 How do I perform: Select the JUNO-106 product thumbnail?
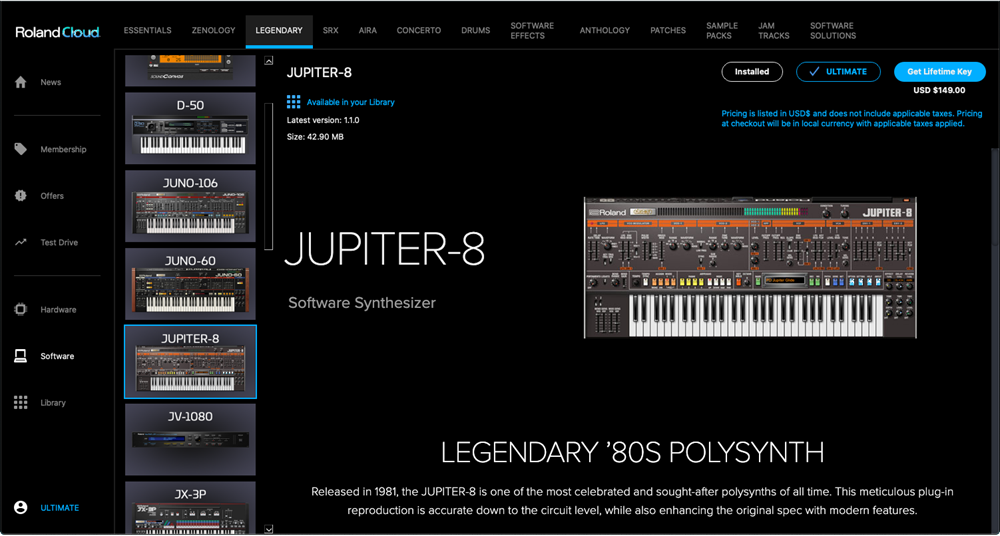pyautogui.click(x=190, y=206)
